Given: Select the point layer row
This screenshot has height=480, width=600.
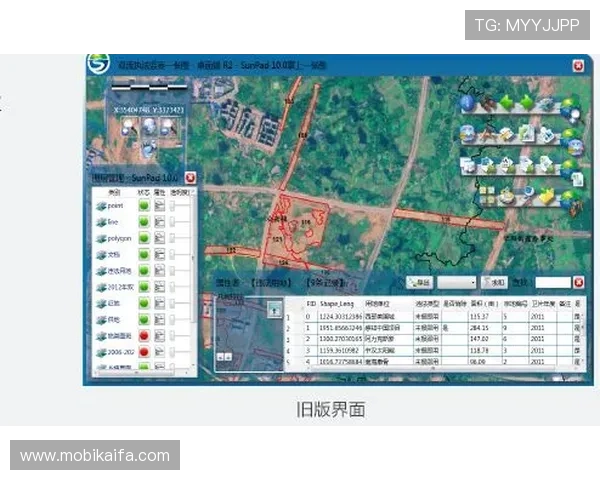Looking at the screenshot, I should 142,206.
